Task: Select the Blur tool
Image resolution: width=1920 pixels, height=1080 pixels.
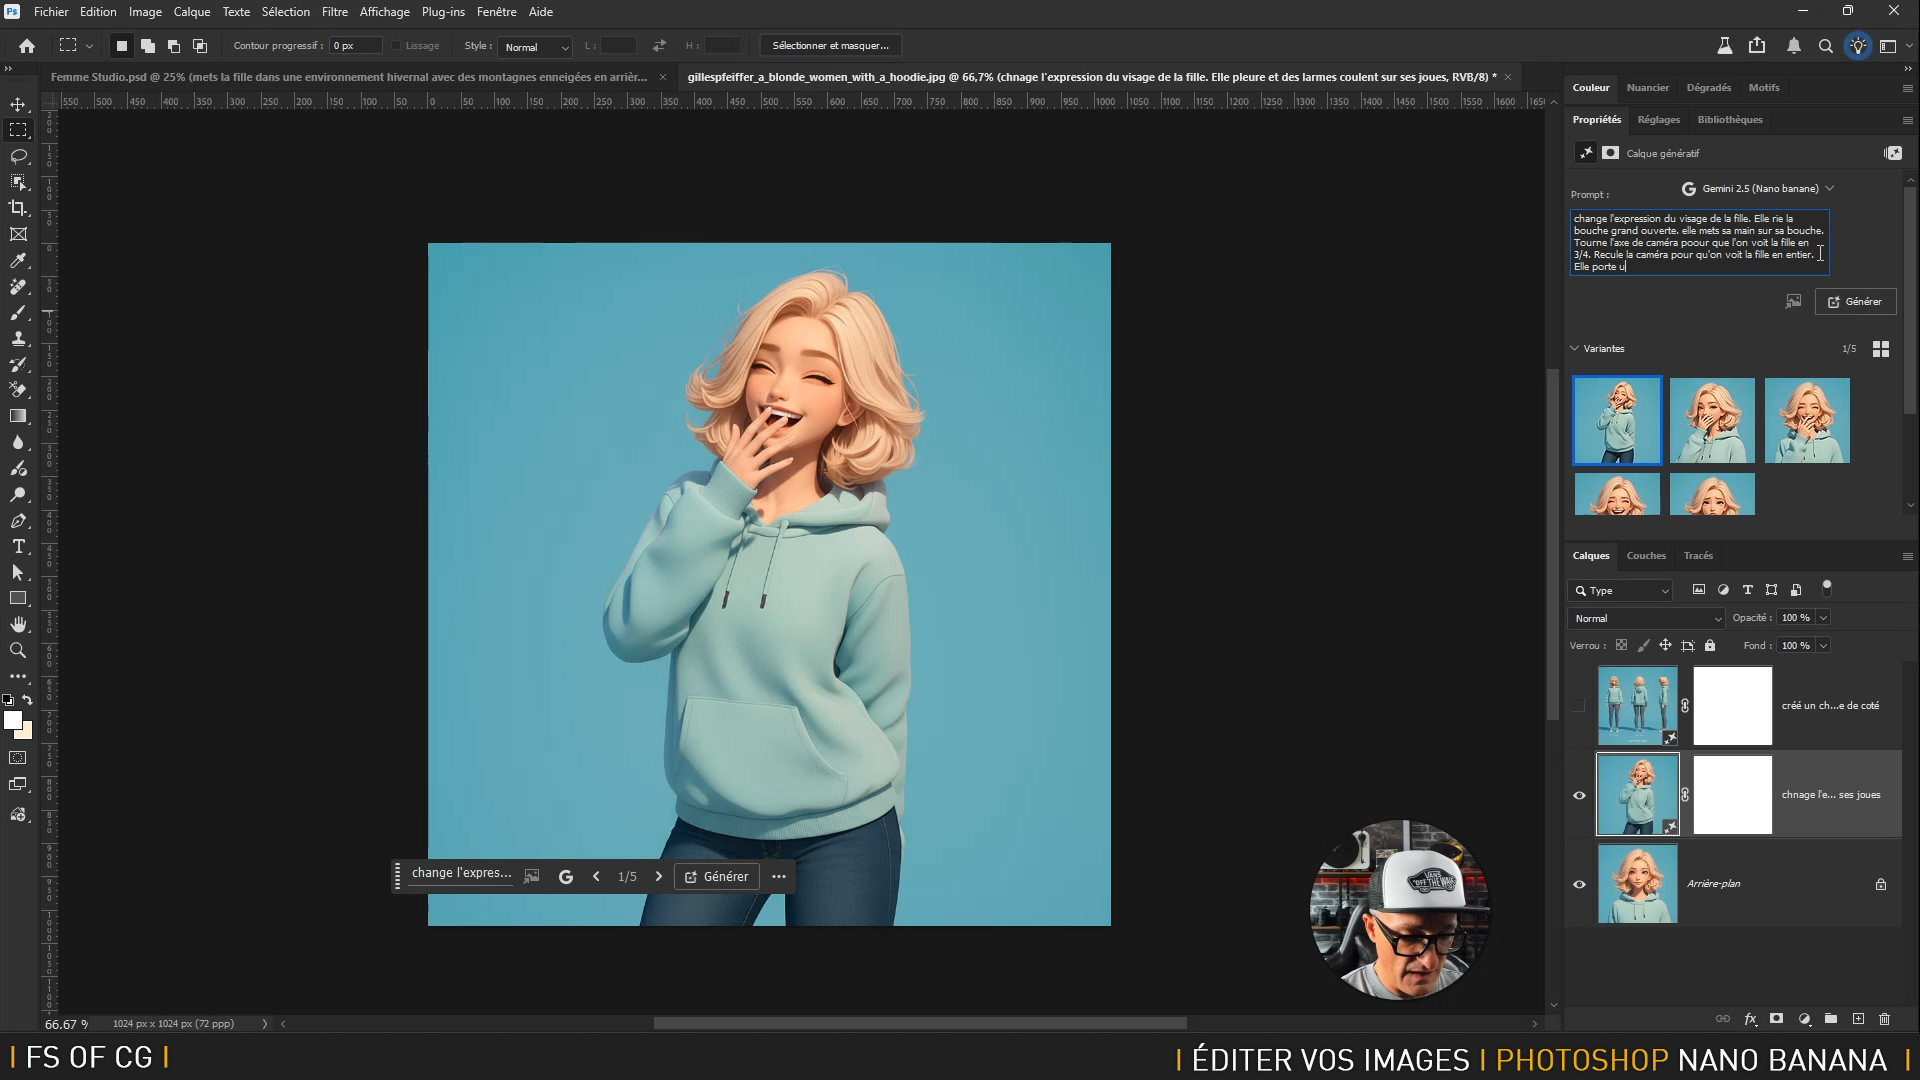Action: [18, 442]
